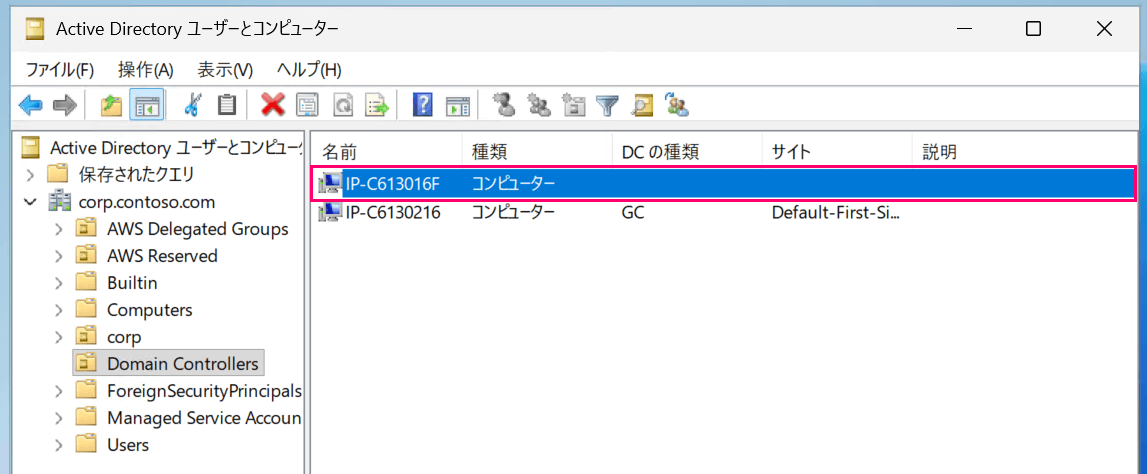This screenshot has height=474, width=1147.
Task: Collapse the corp.contoso.com domain node
Action: 30,201
